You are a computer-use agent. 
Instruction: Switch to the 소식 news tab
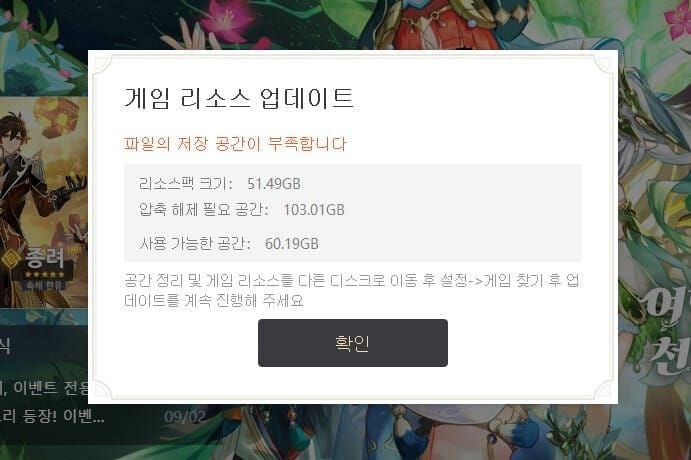[x=5, y=347]
